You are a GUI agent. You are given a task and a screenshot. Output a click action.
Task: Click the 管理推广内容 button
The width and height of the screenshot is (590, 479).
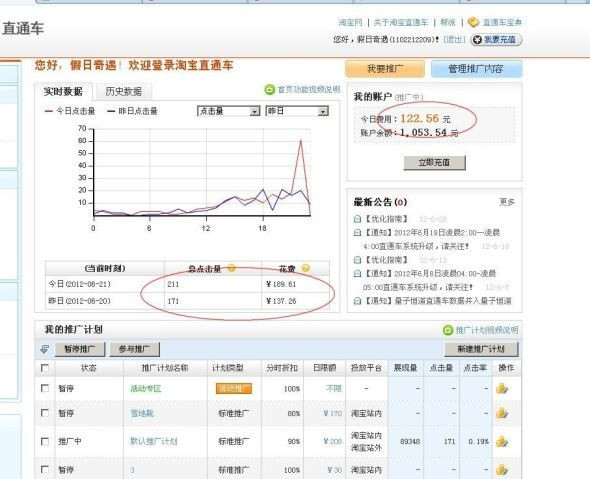click(476, 69)
